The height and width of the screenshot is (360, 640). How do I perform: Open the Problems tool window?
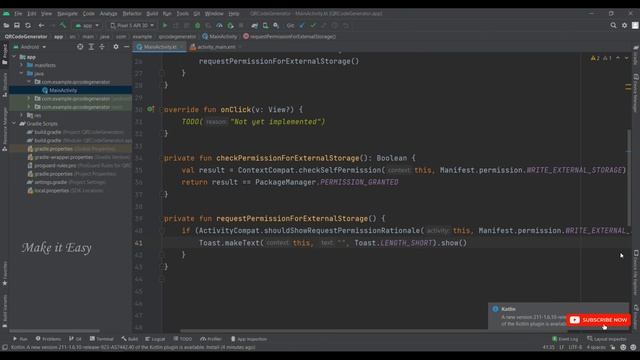coord(48,339)
